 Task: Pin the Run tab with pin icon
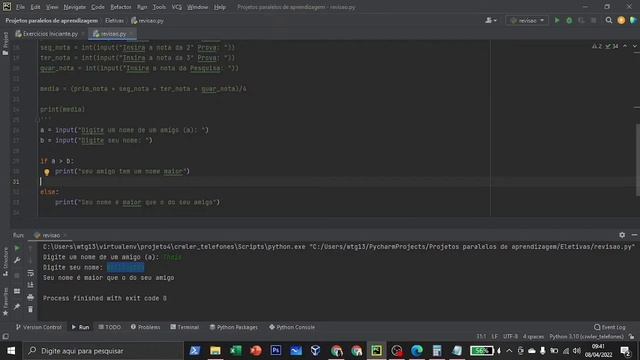click(17, 306)
